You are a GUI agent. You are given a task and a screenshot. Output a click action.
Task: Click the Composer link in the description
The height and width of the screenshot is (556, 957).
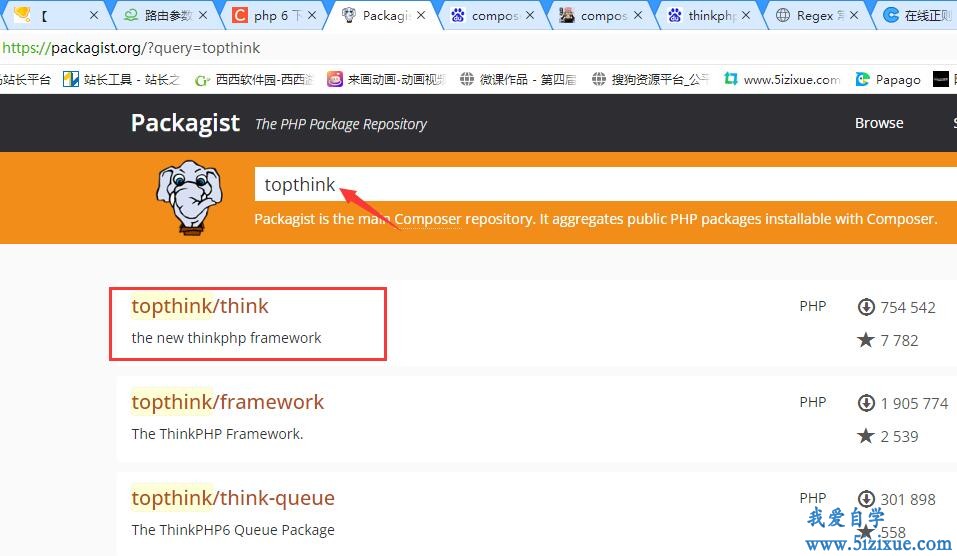(427, 218)
